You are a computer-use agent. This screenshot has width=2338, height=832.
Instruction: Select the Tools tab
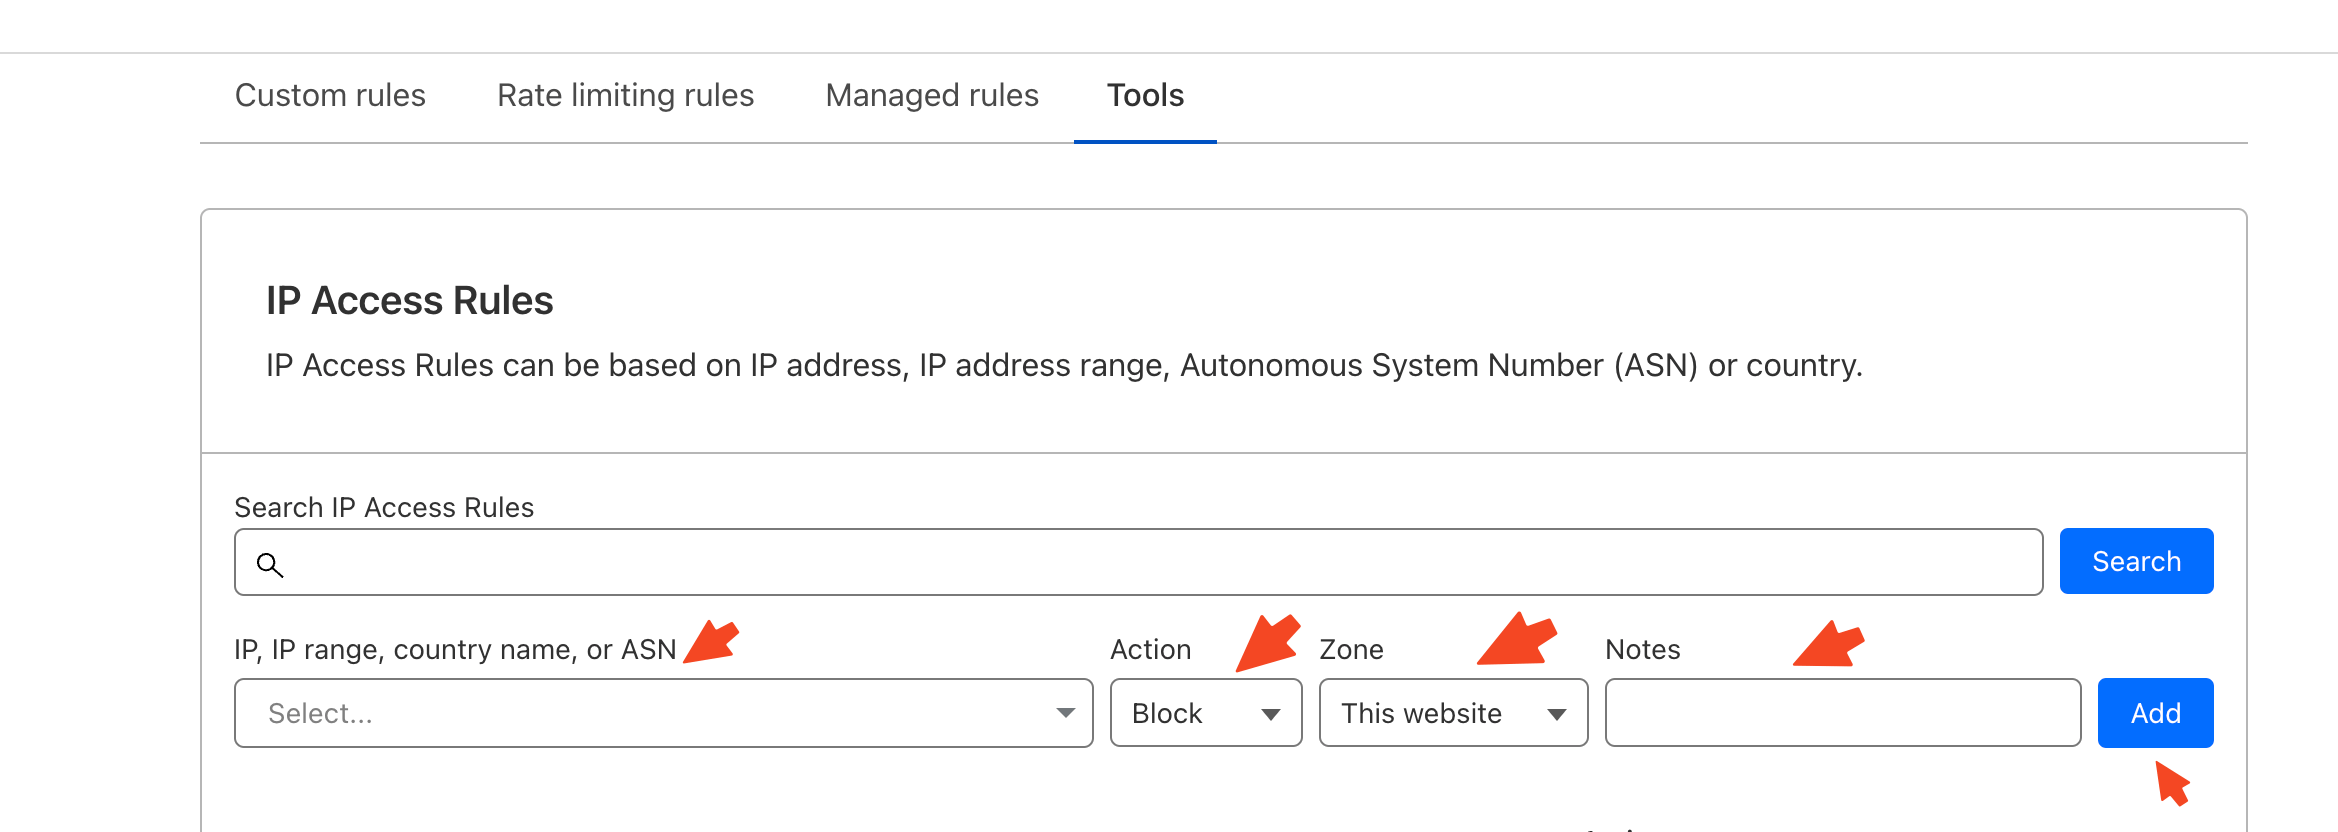pyautogui.click(x=1145, y=95)
